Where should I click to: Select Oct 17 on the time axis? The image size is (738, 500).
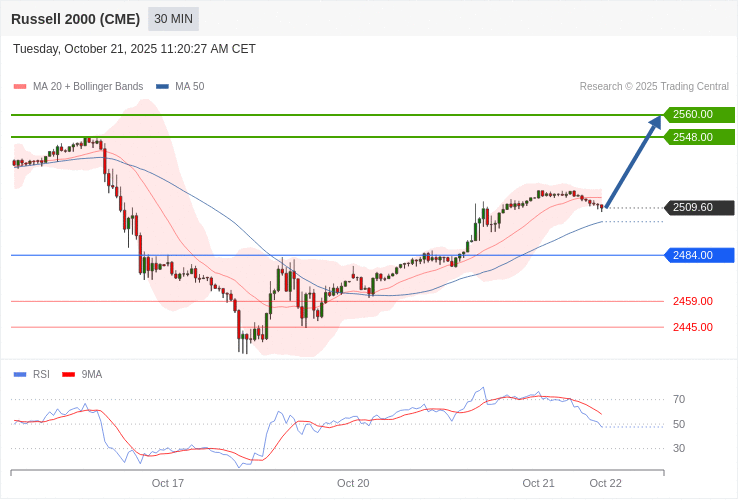click(x=168, y=483)
